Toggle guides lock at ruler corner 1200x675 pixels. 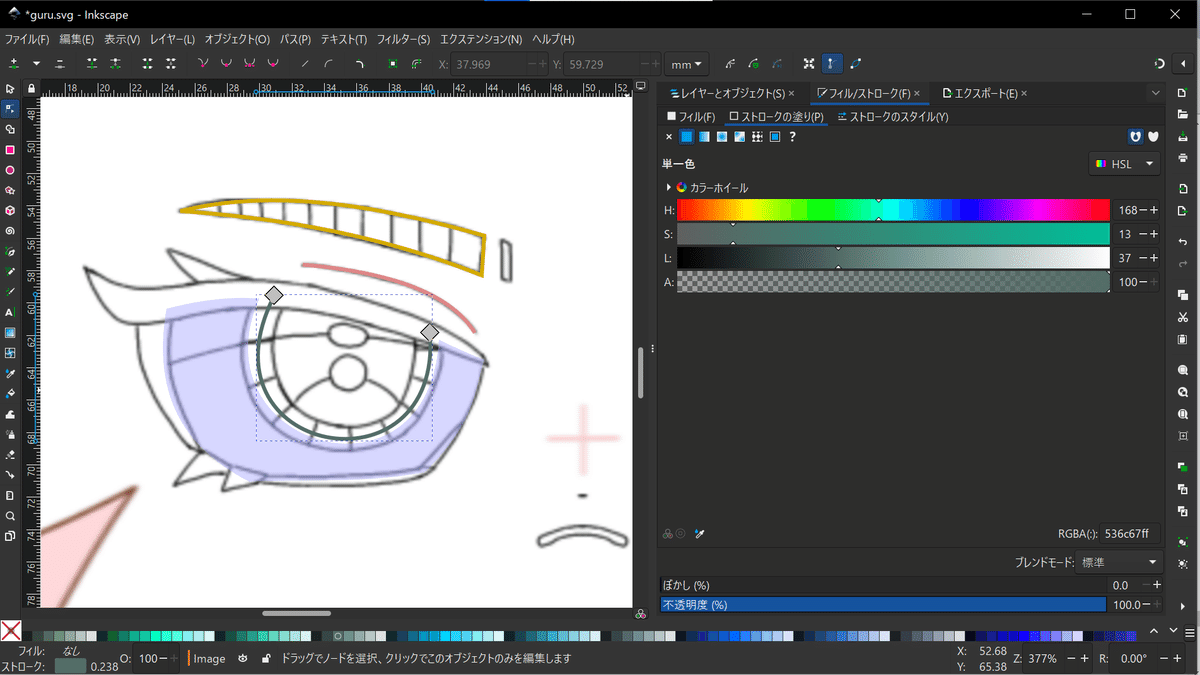click(31, 88)
